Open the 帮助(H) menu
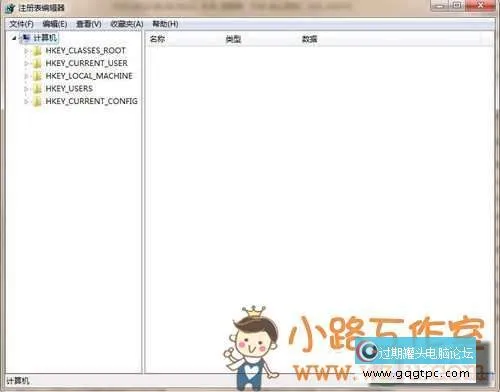This screenshot has height=392, width=500. pos(165,24)
